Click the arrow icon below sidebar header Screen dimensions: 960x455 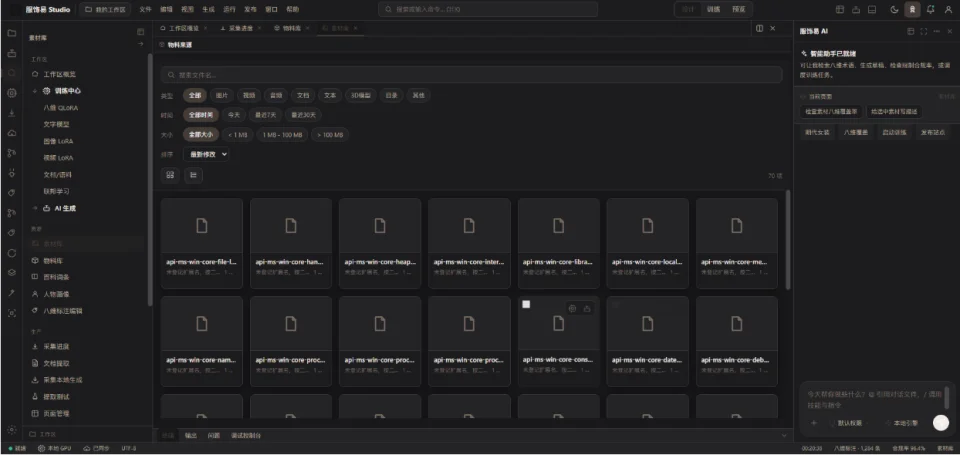tap(141, 44)
